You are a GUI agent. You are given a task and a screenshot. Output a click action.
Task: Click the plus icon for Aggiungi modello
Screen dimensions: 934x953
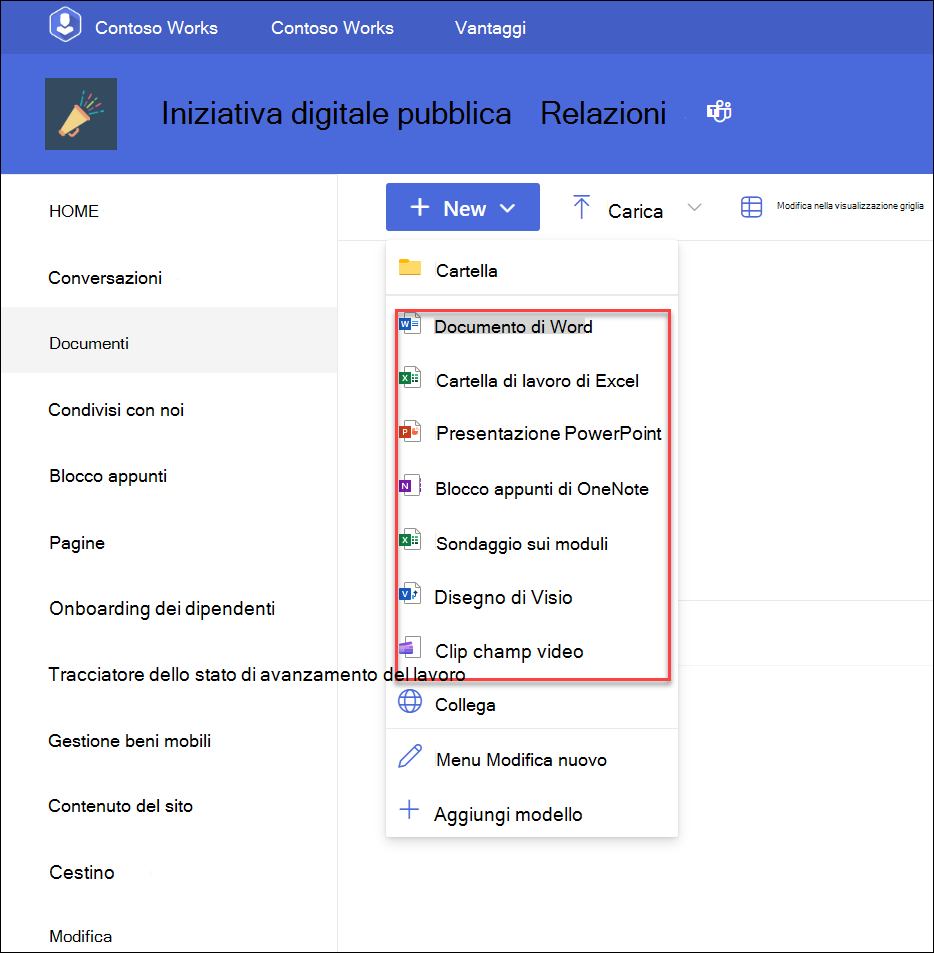point(409,810)
